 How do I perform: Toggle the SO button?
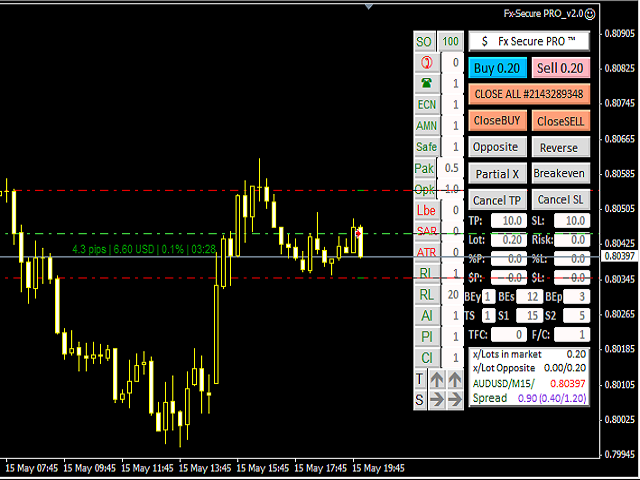tap(424, 42)
